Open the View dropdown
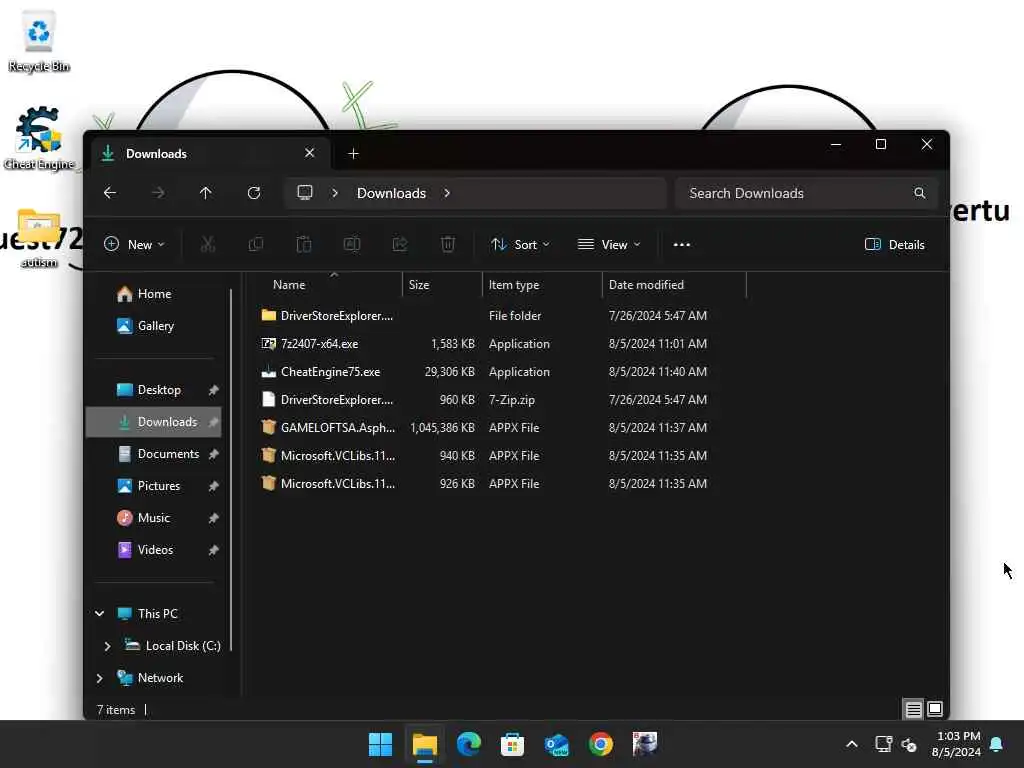 coord(609,244)
